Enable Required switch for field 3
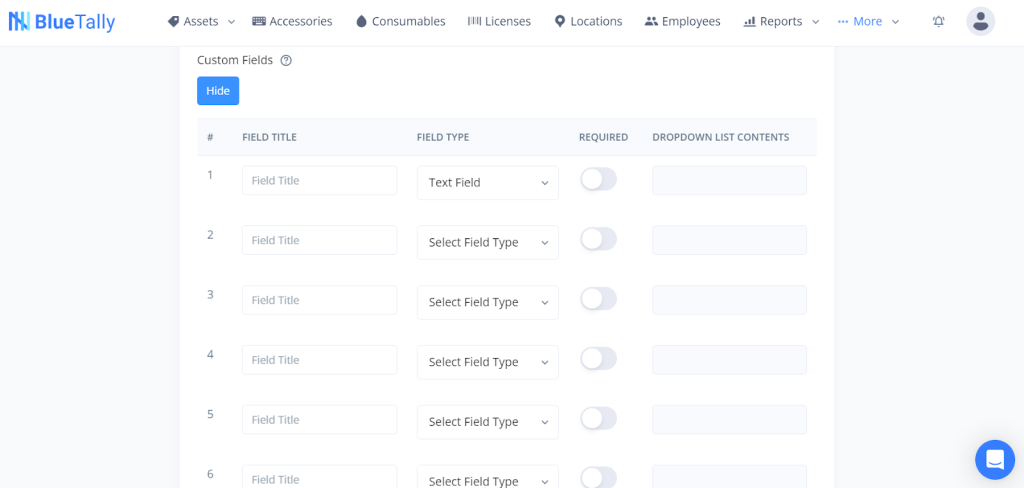The width and height of the screenshot is (1024, 488). pyautogui.click(x=598, y=299)
